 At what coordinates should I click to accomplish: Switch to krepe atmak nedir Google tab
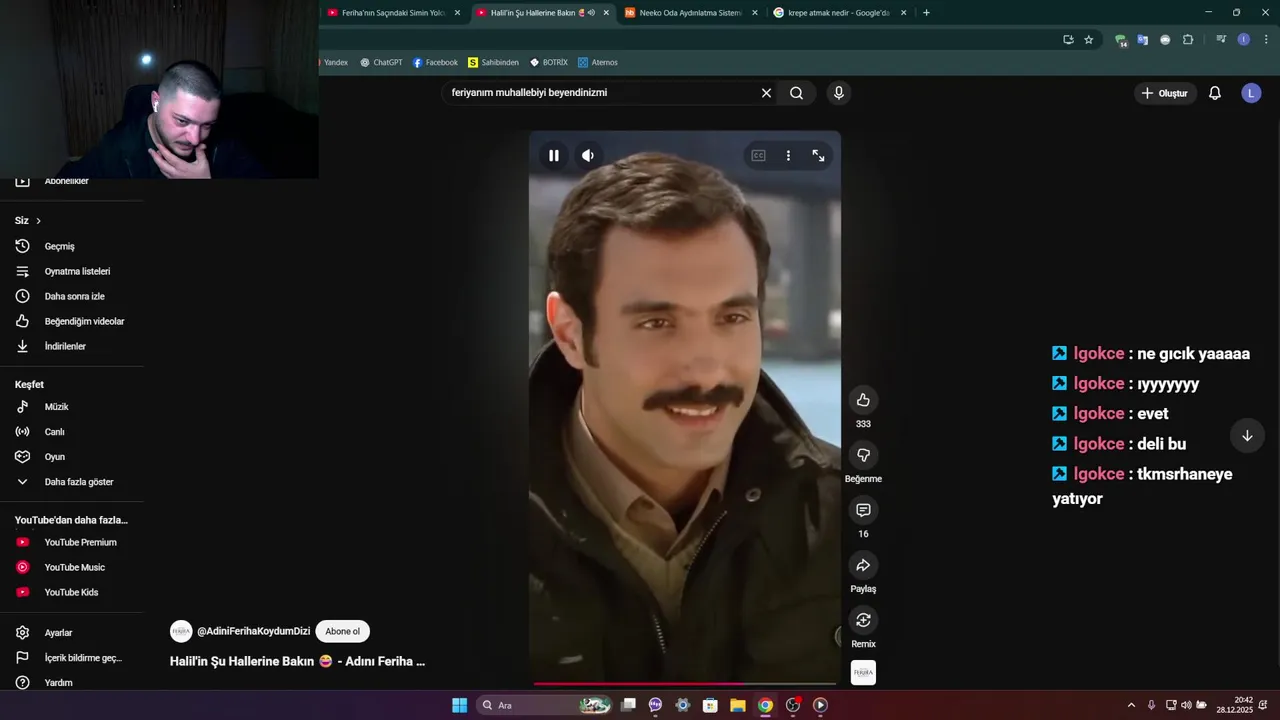pyautogui.click(x=838, y=13)
